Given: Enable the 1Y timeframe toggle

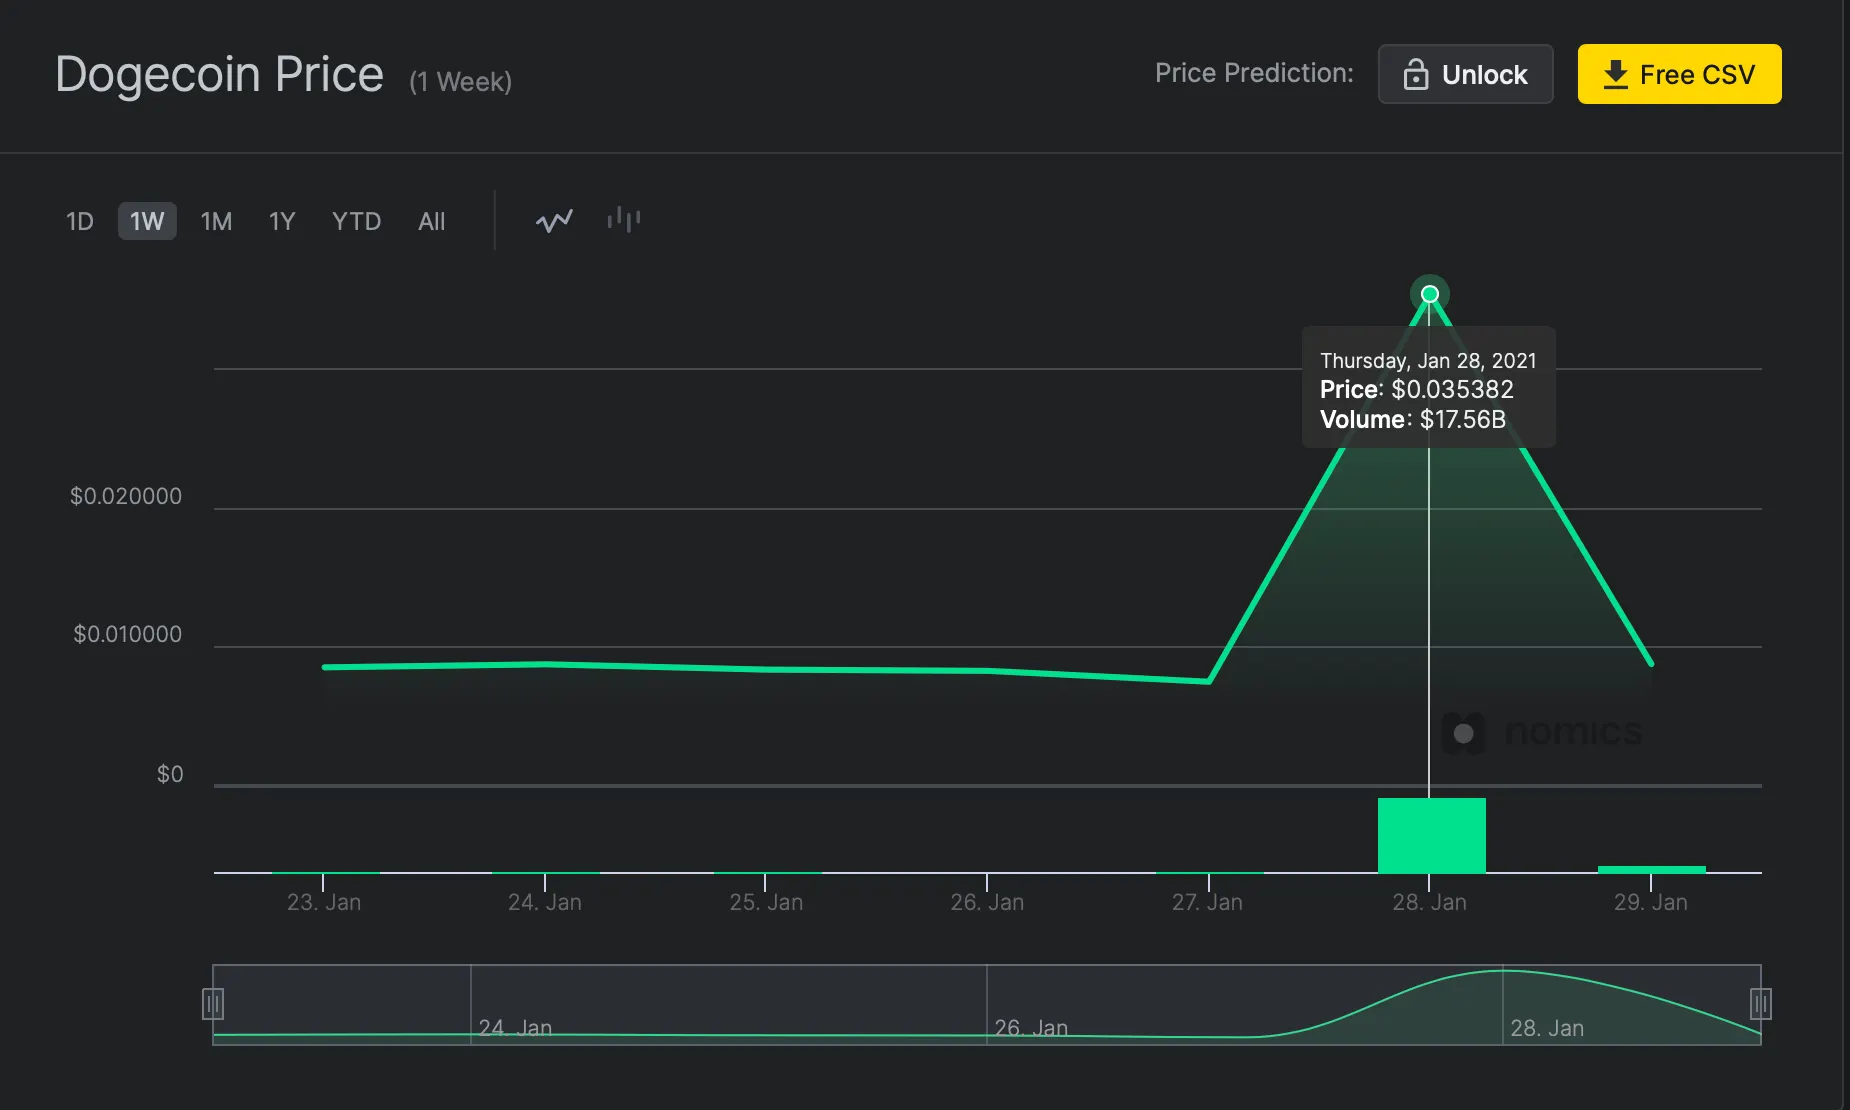Looking at the screenshot, I should tap(282, 221).
